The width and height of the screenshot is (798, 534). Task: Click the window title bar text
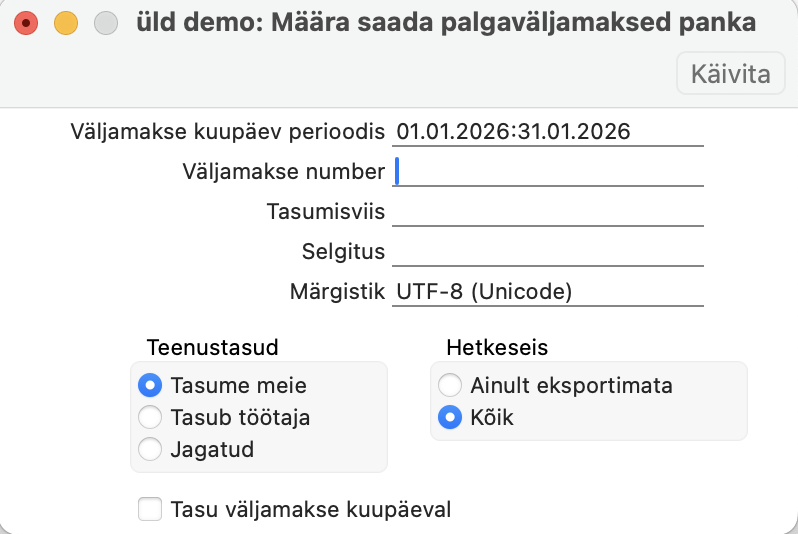[x=446, y=23]
